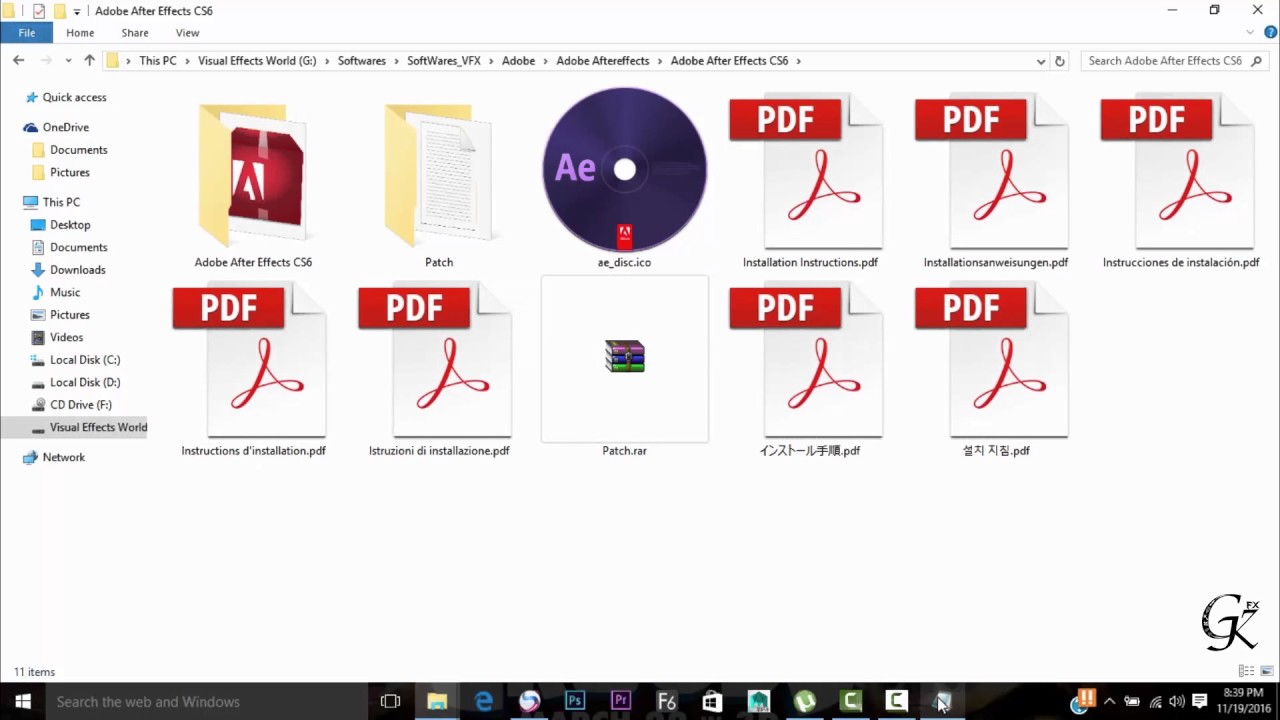Open the Windows Start menu

click(x=23, y=702)
